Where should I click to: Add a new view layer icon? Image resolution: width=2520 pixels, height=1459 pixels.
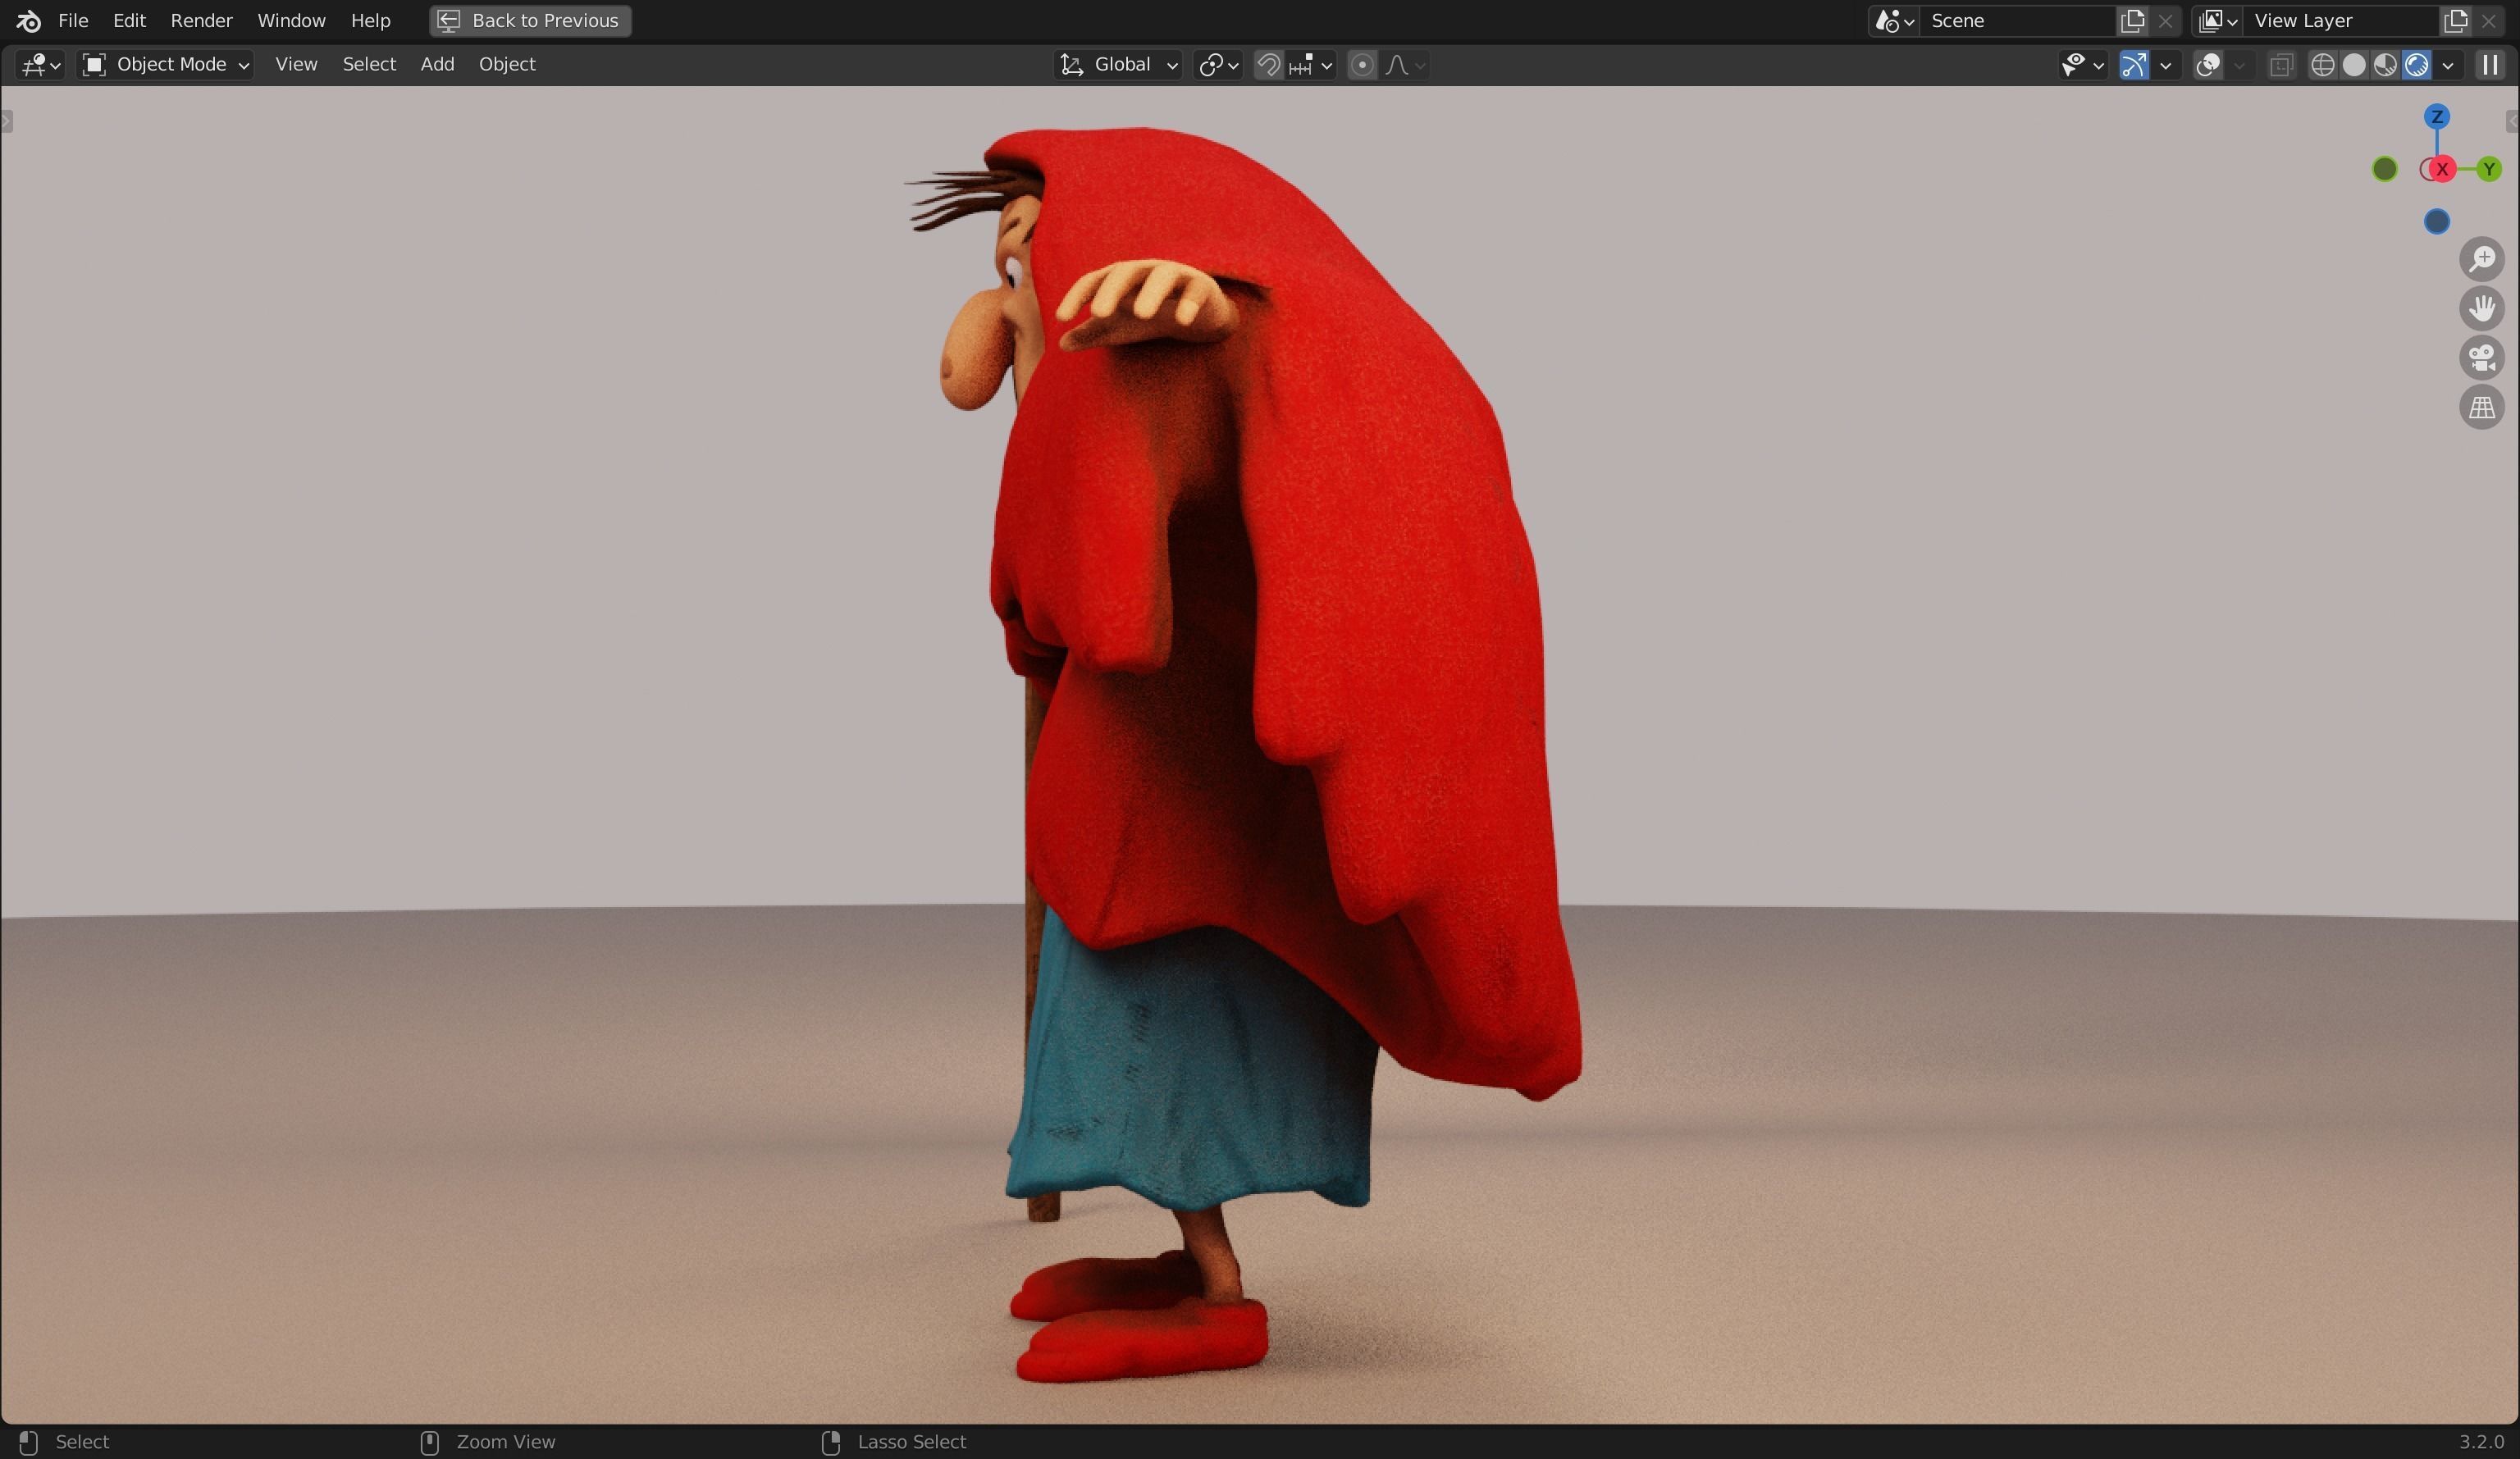(x=2455, y=21)
